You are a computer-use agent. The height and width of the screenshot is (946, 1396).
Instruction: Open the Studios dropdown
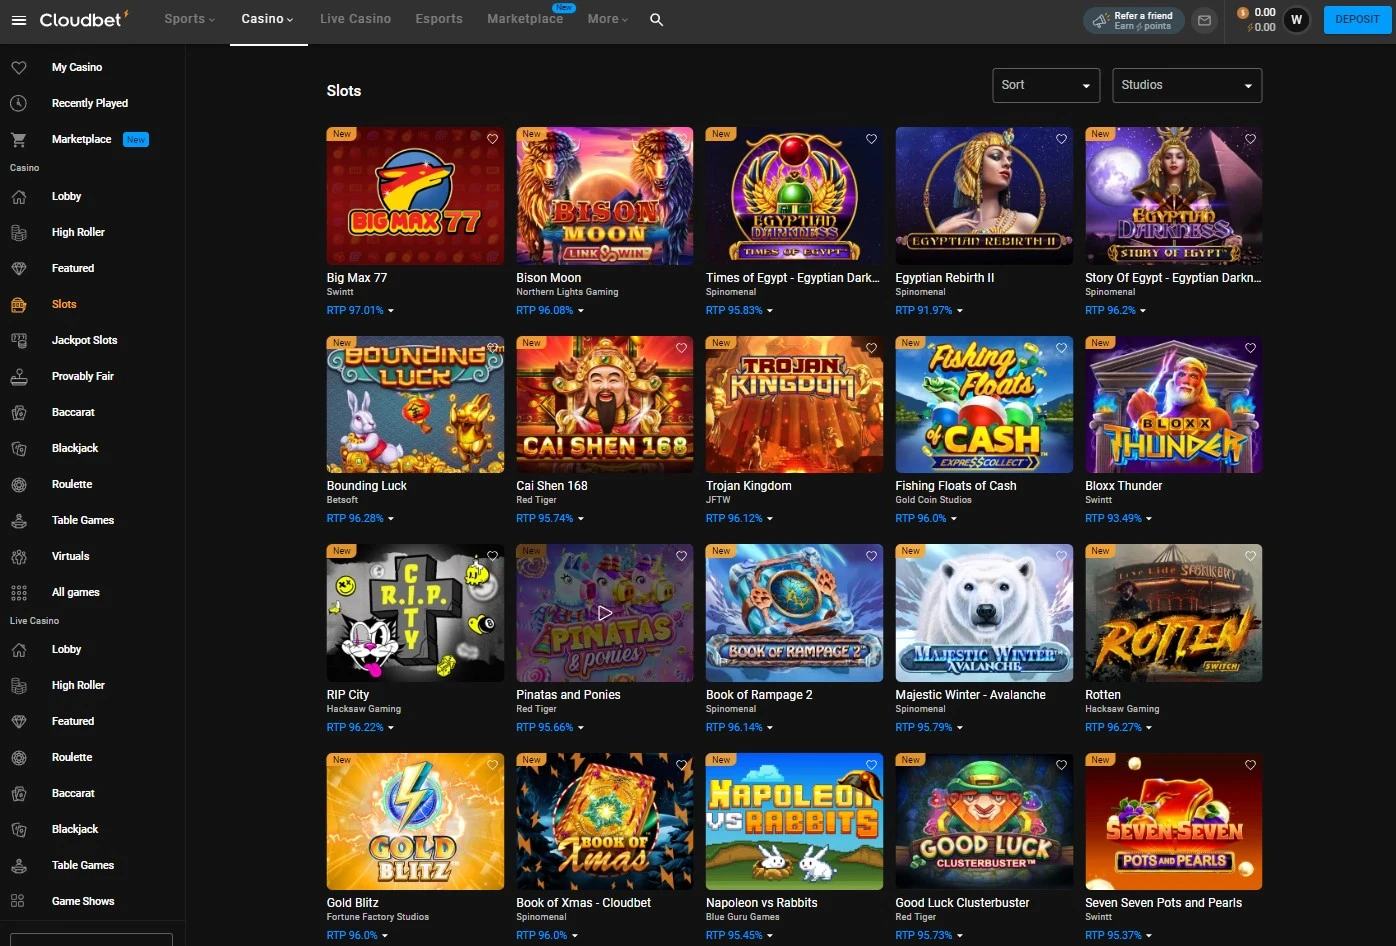[1187, 85]
